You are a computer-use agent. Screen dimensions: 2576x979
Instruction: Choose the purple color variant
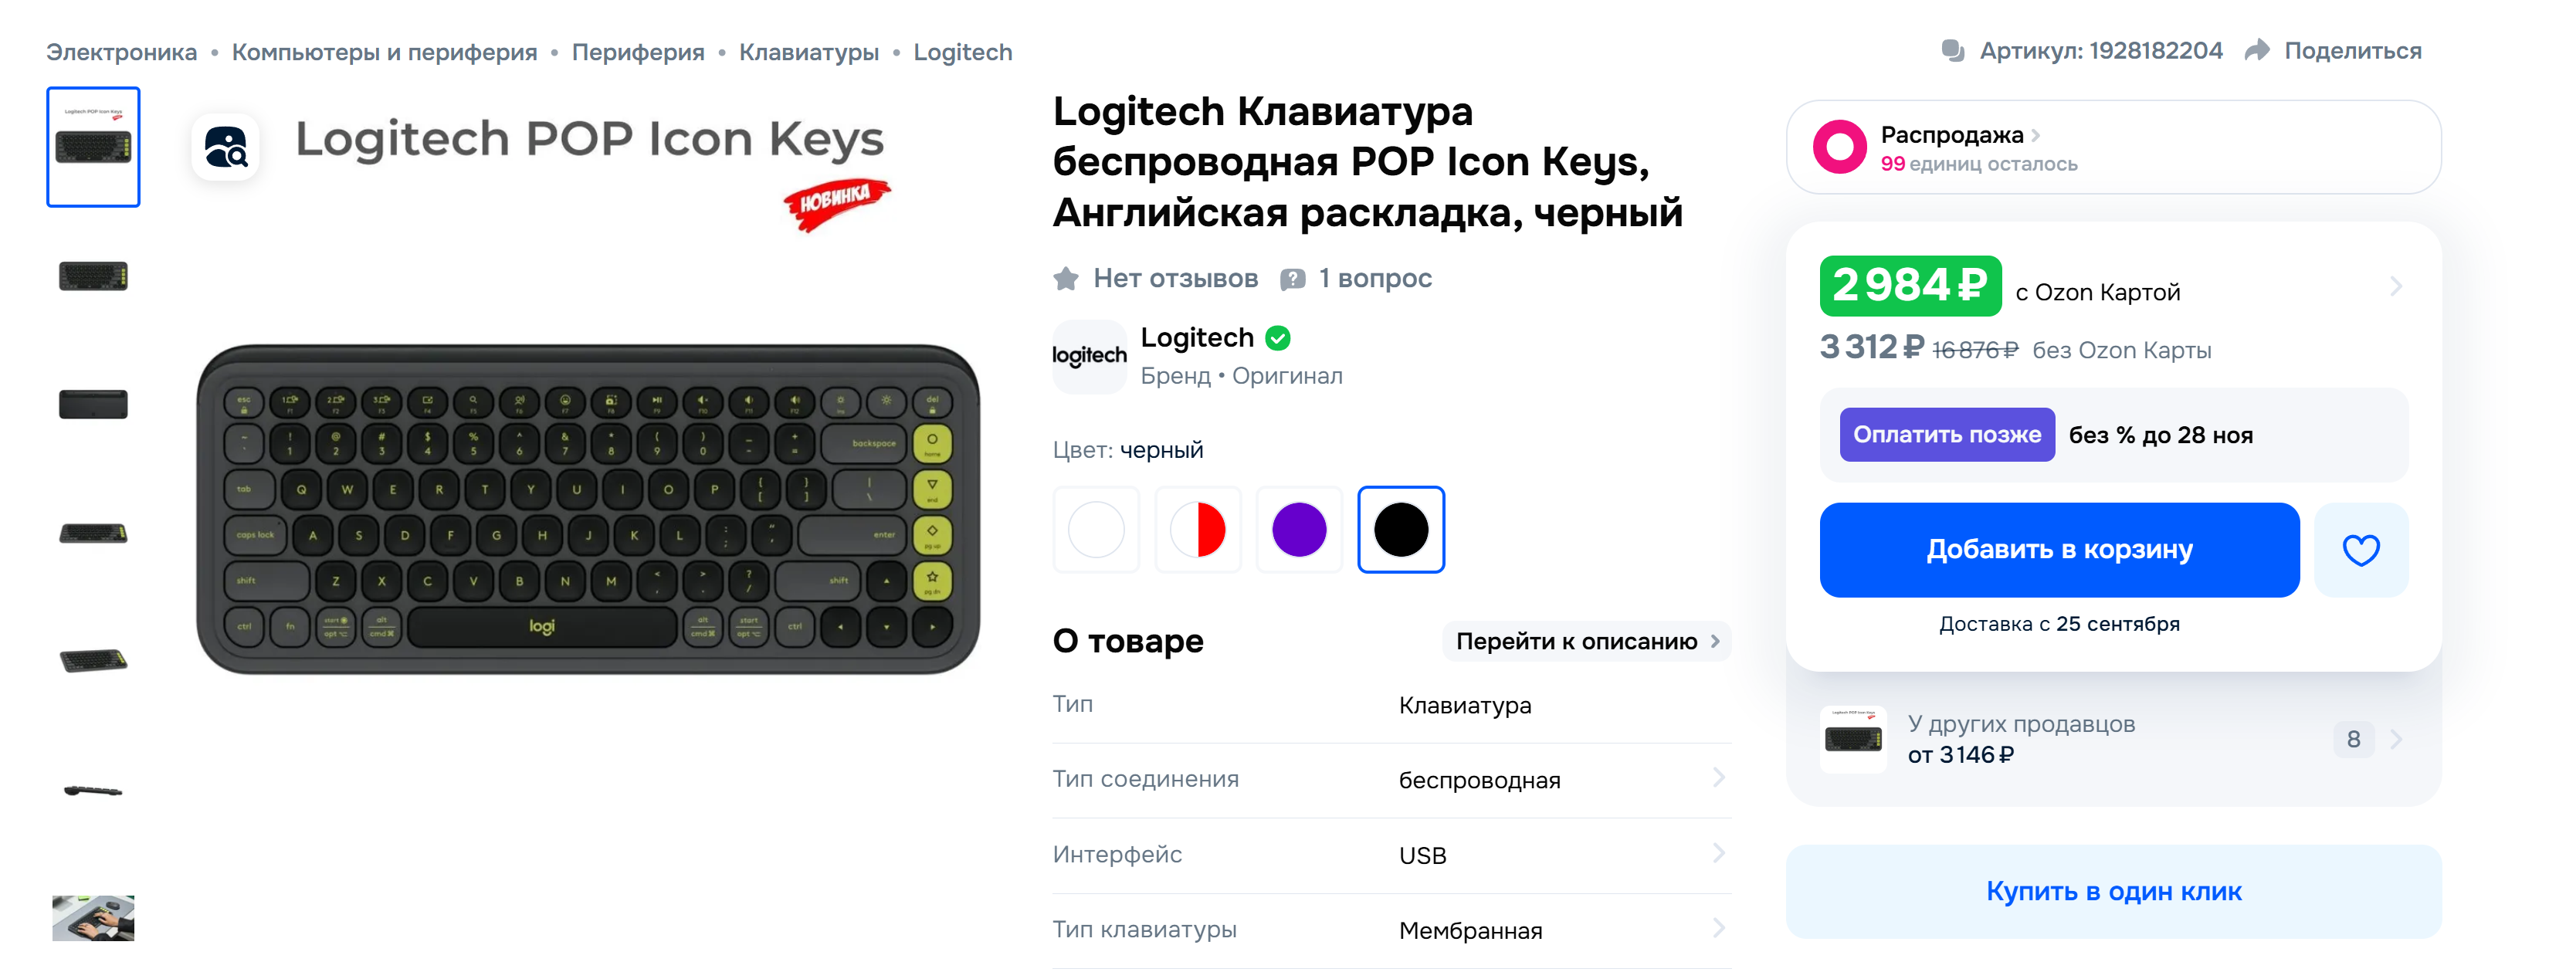(x=1299, y=530)
